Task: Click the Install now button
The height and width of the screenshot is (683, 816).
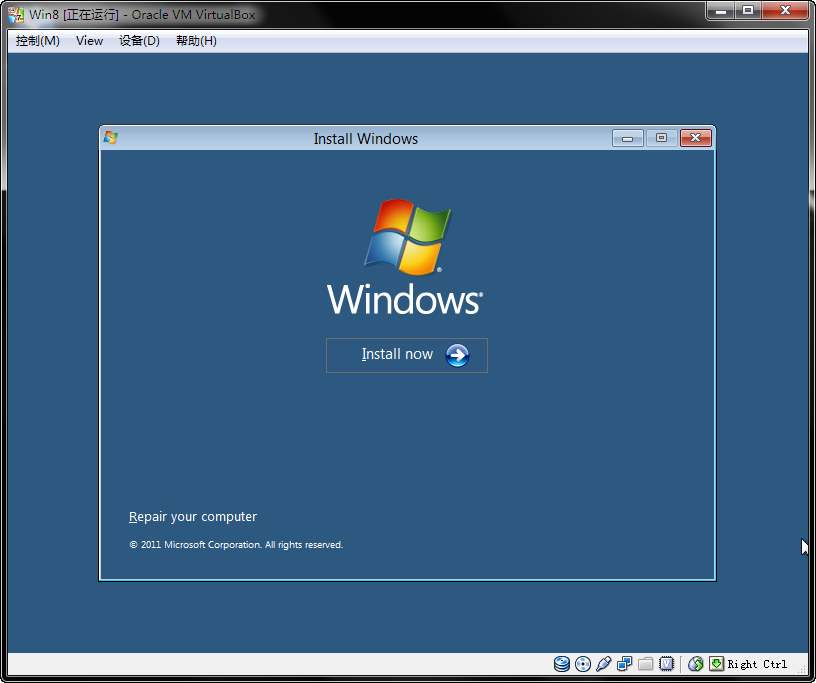Action: pyautogui.click(x=406, y=355)
